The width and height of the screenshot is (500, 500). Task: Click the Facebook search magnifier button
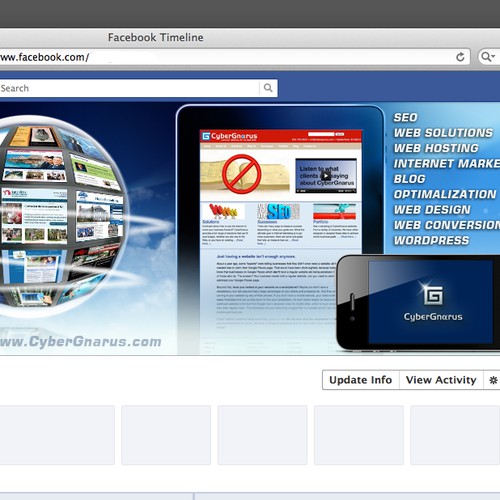268,88
